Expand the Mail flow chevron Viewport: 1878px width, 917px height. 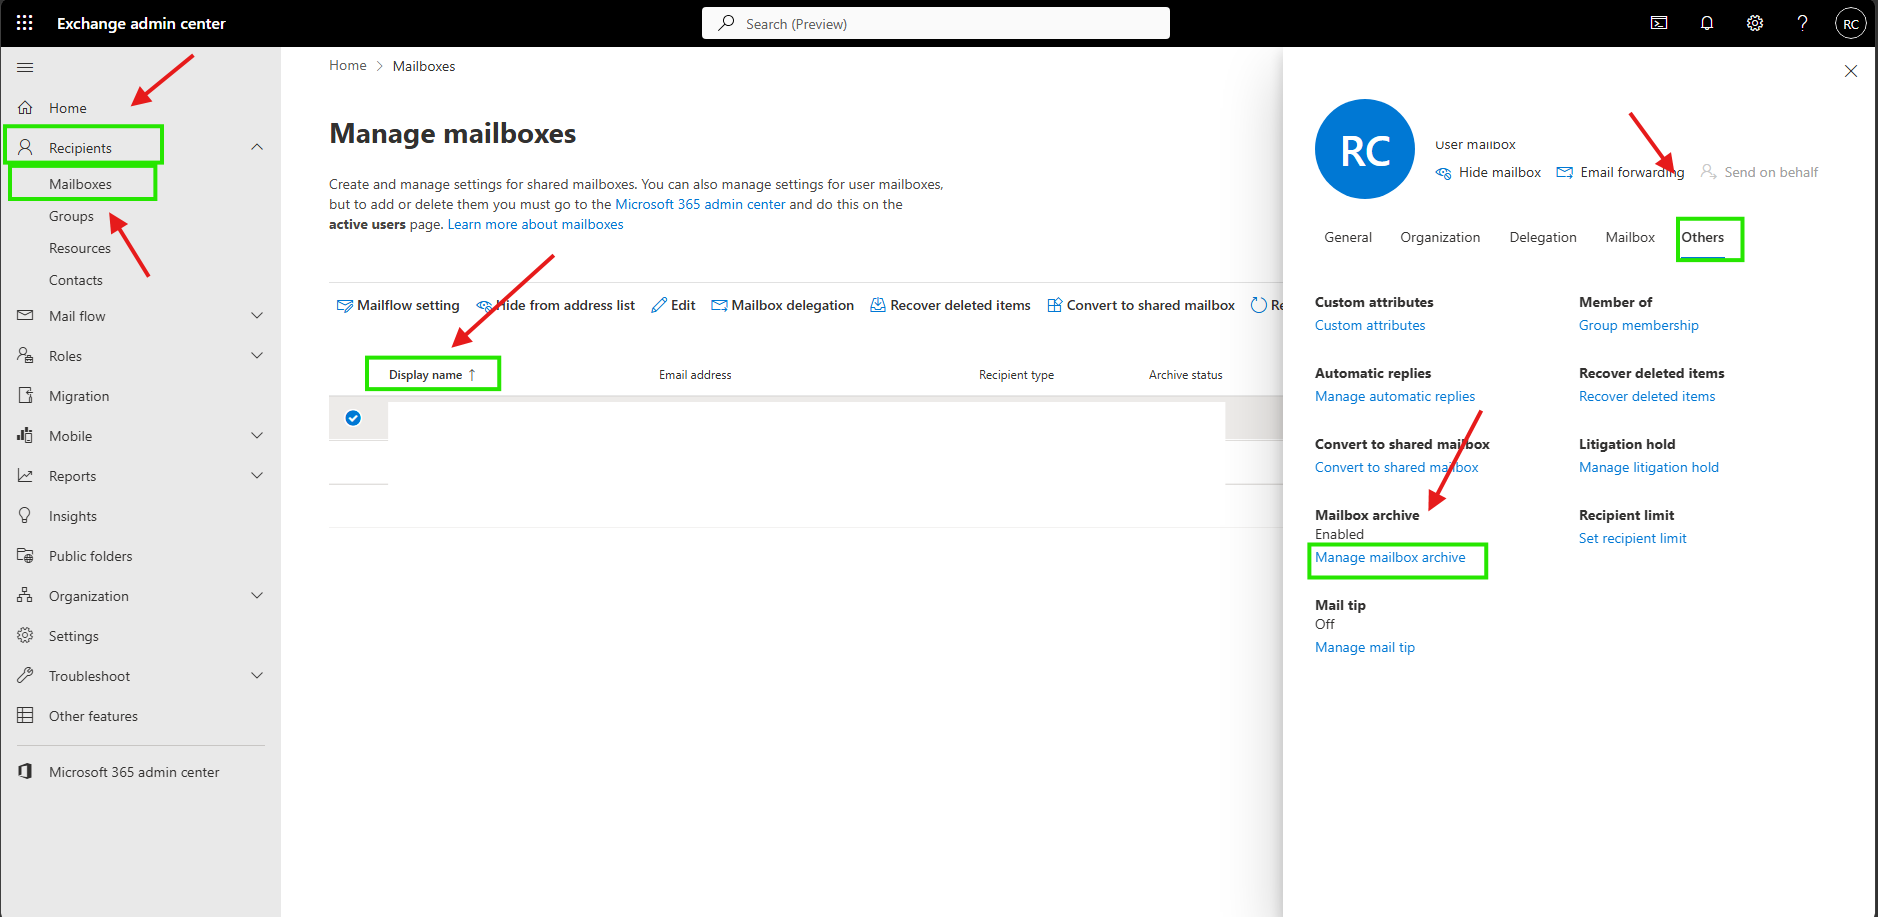point(257,316)
